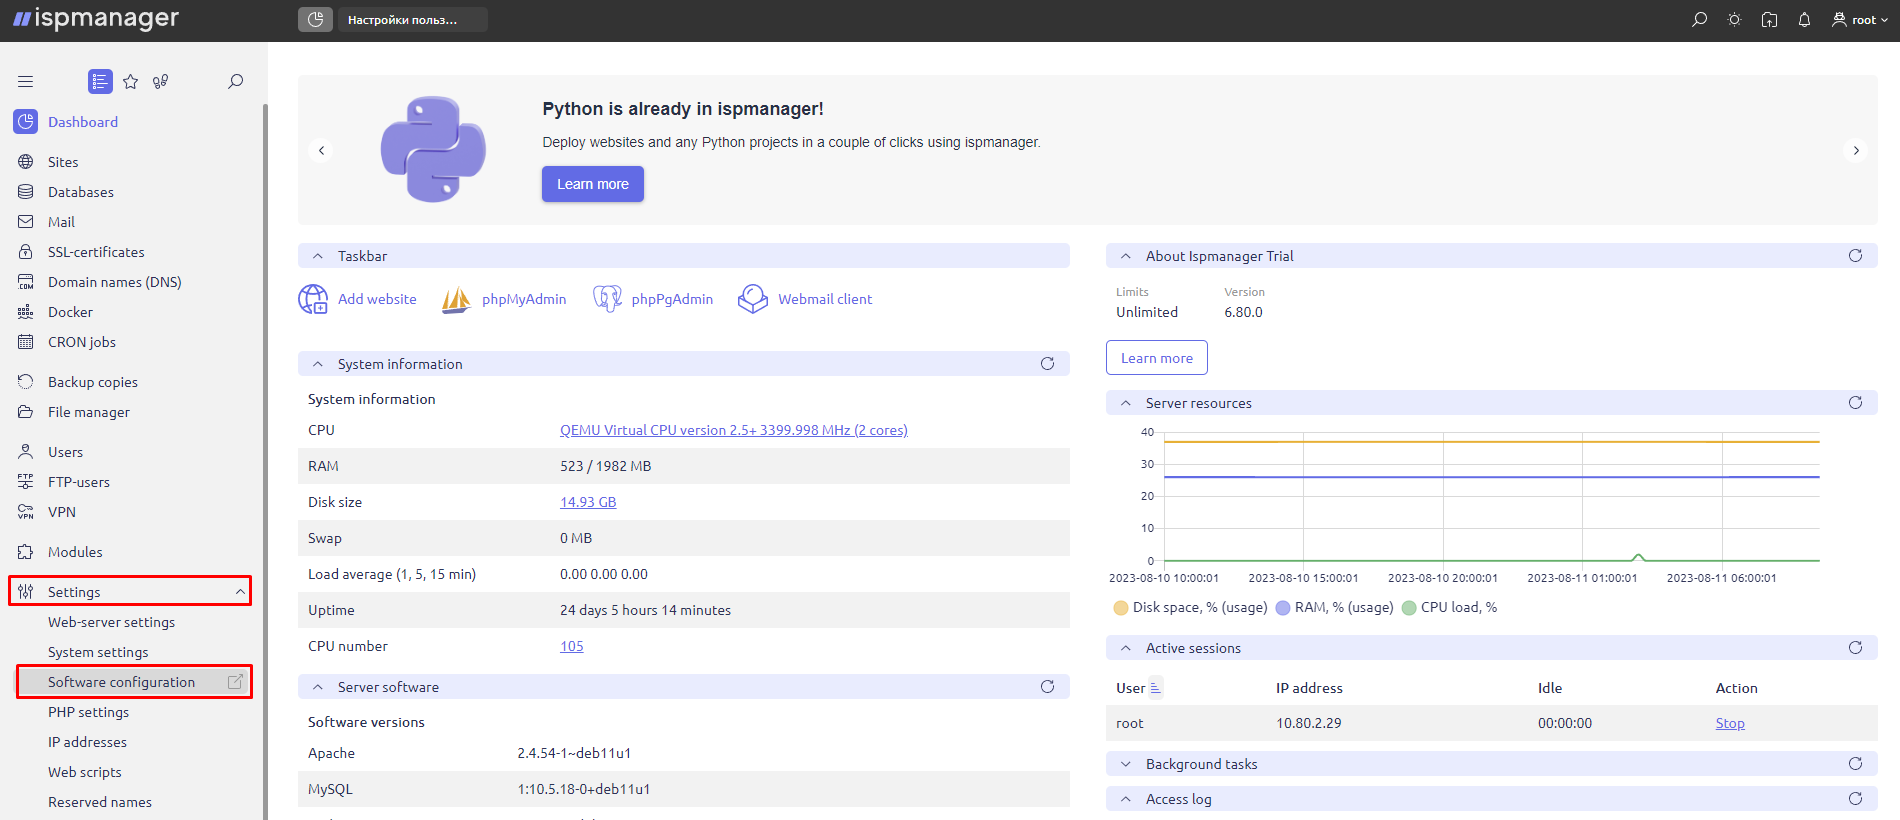Collapse the Settings menu group
The image size is (1900, 820).
click(240, 592)
